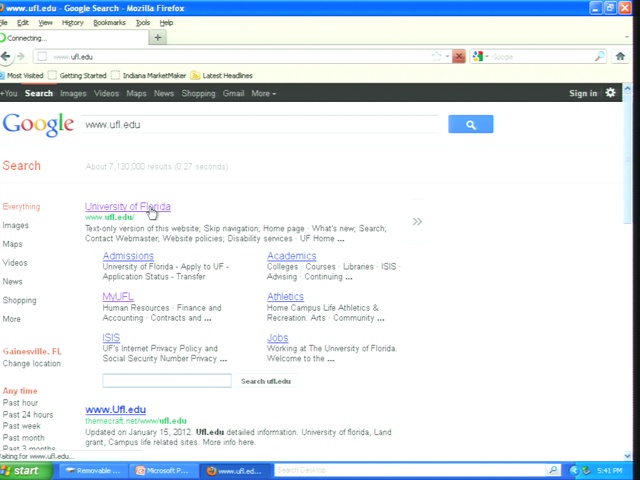Open the Latest Headlines feed bookmark
This screenshot has height=480, width=640.
[x=222, y=76]
